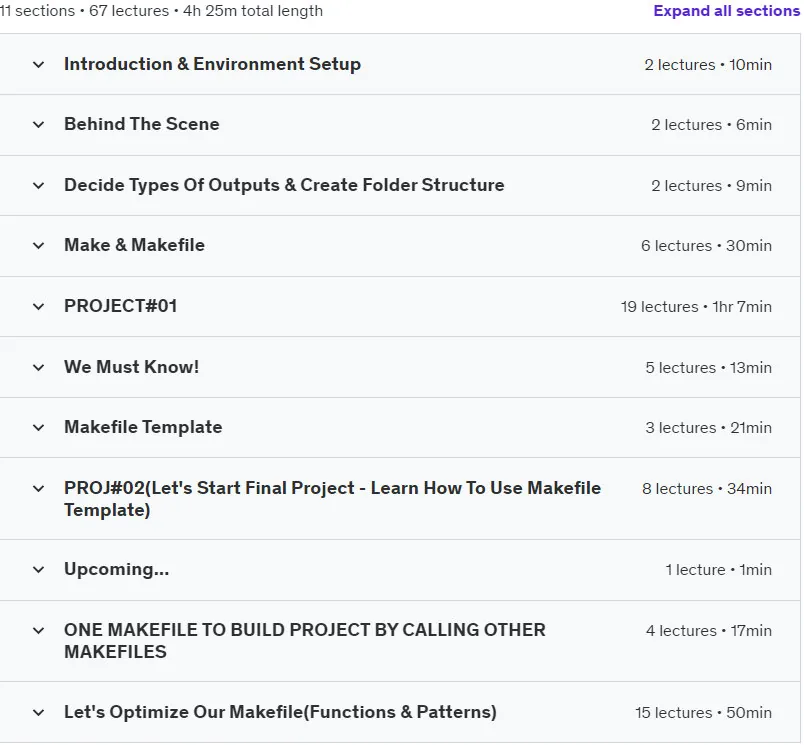Open the chevron beside Upcoming... section
The height and width of the screenshot is (745, 804).
point(38,570)
